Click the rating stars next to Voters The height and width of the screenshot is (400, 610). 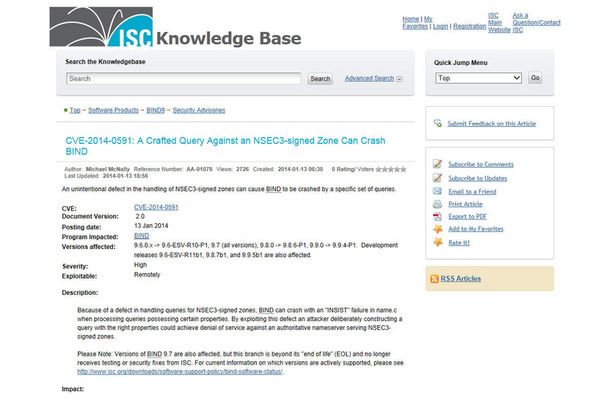(391, 169)
